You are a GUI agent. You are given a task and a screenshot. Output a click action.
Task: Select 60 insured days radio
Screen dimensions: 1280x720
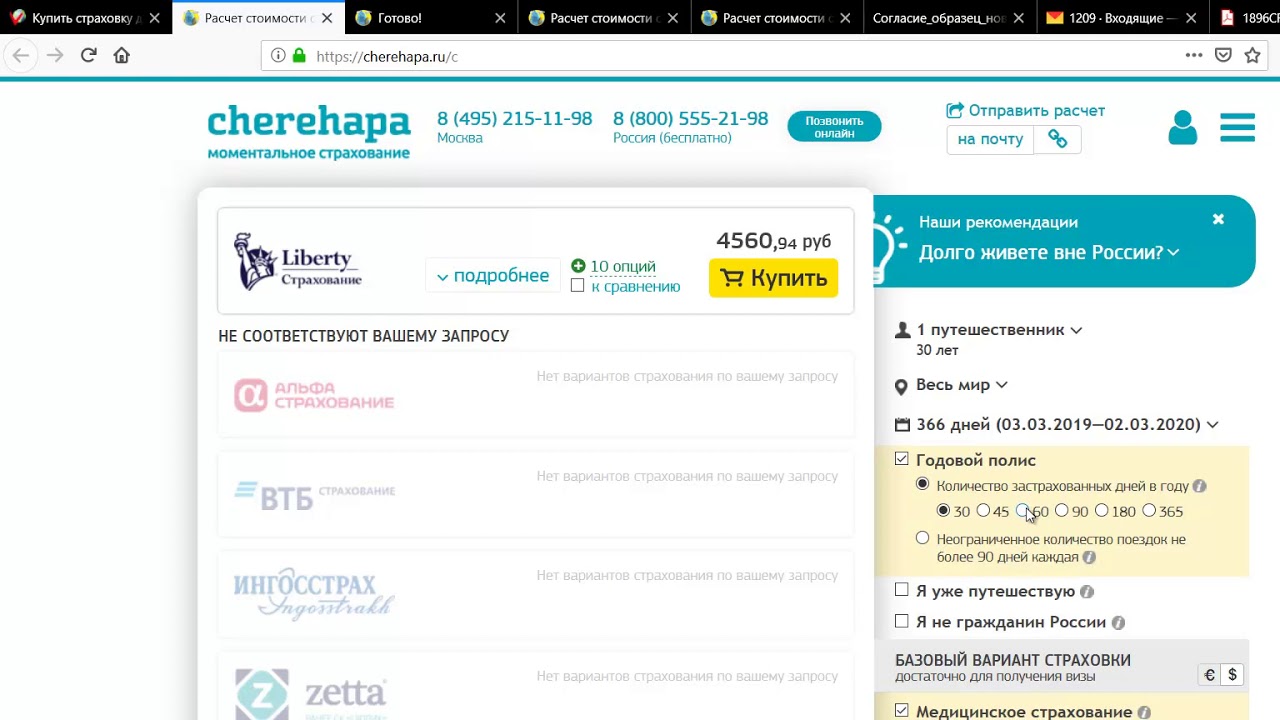click(1022, 511)
